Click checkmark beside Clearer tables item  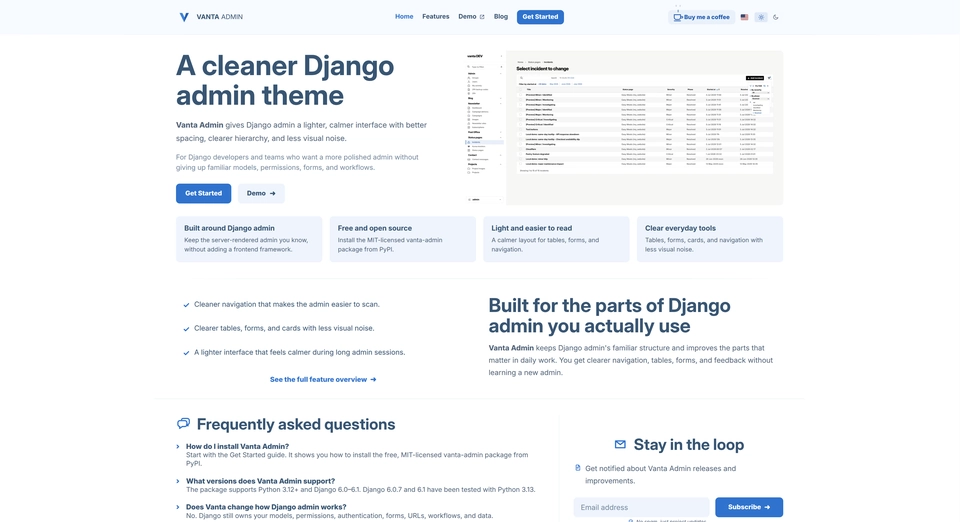click(186, 329)
